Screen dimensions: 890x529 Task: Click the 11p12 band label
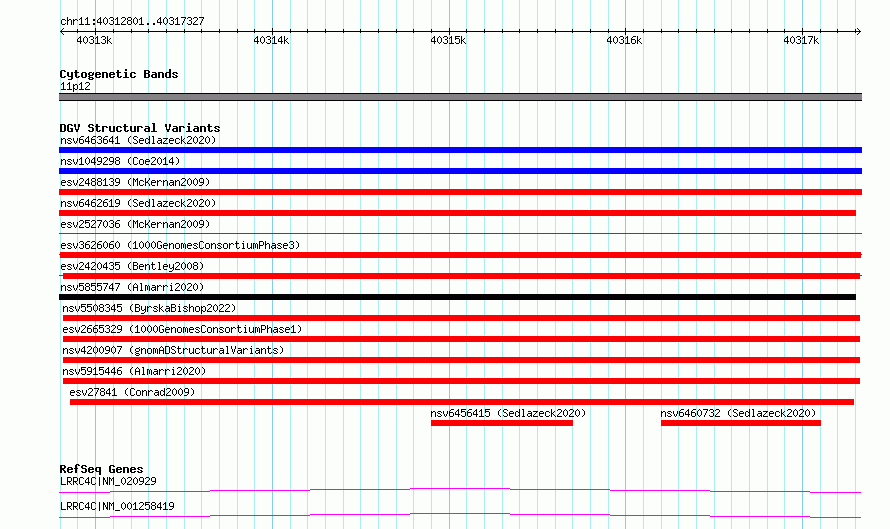75,86
